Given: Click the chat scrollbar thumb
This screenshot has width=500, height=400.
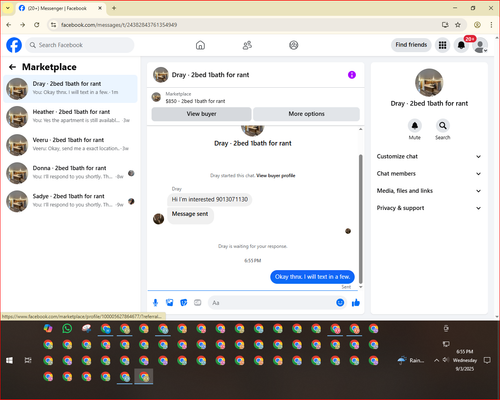Looking at the screenshot, I should click(360, 218).
